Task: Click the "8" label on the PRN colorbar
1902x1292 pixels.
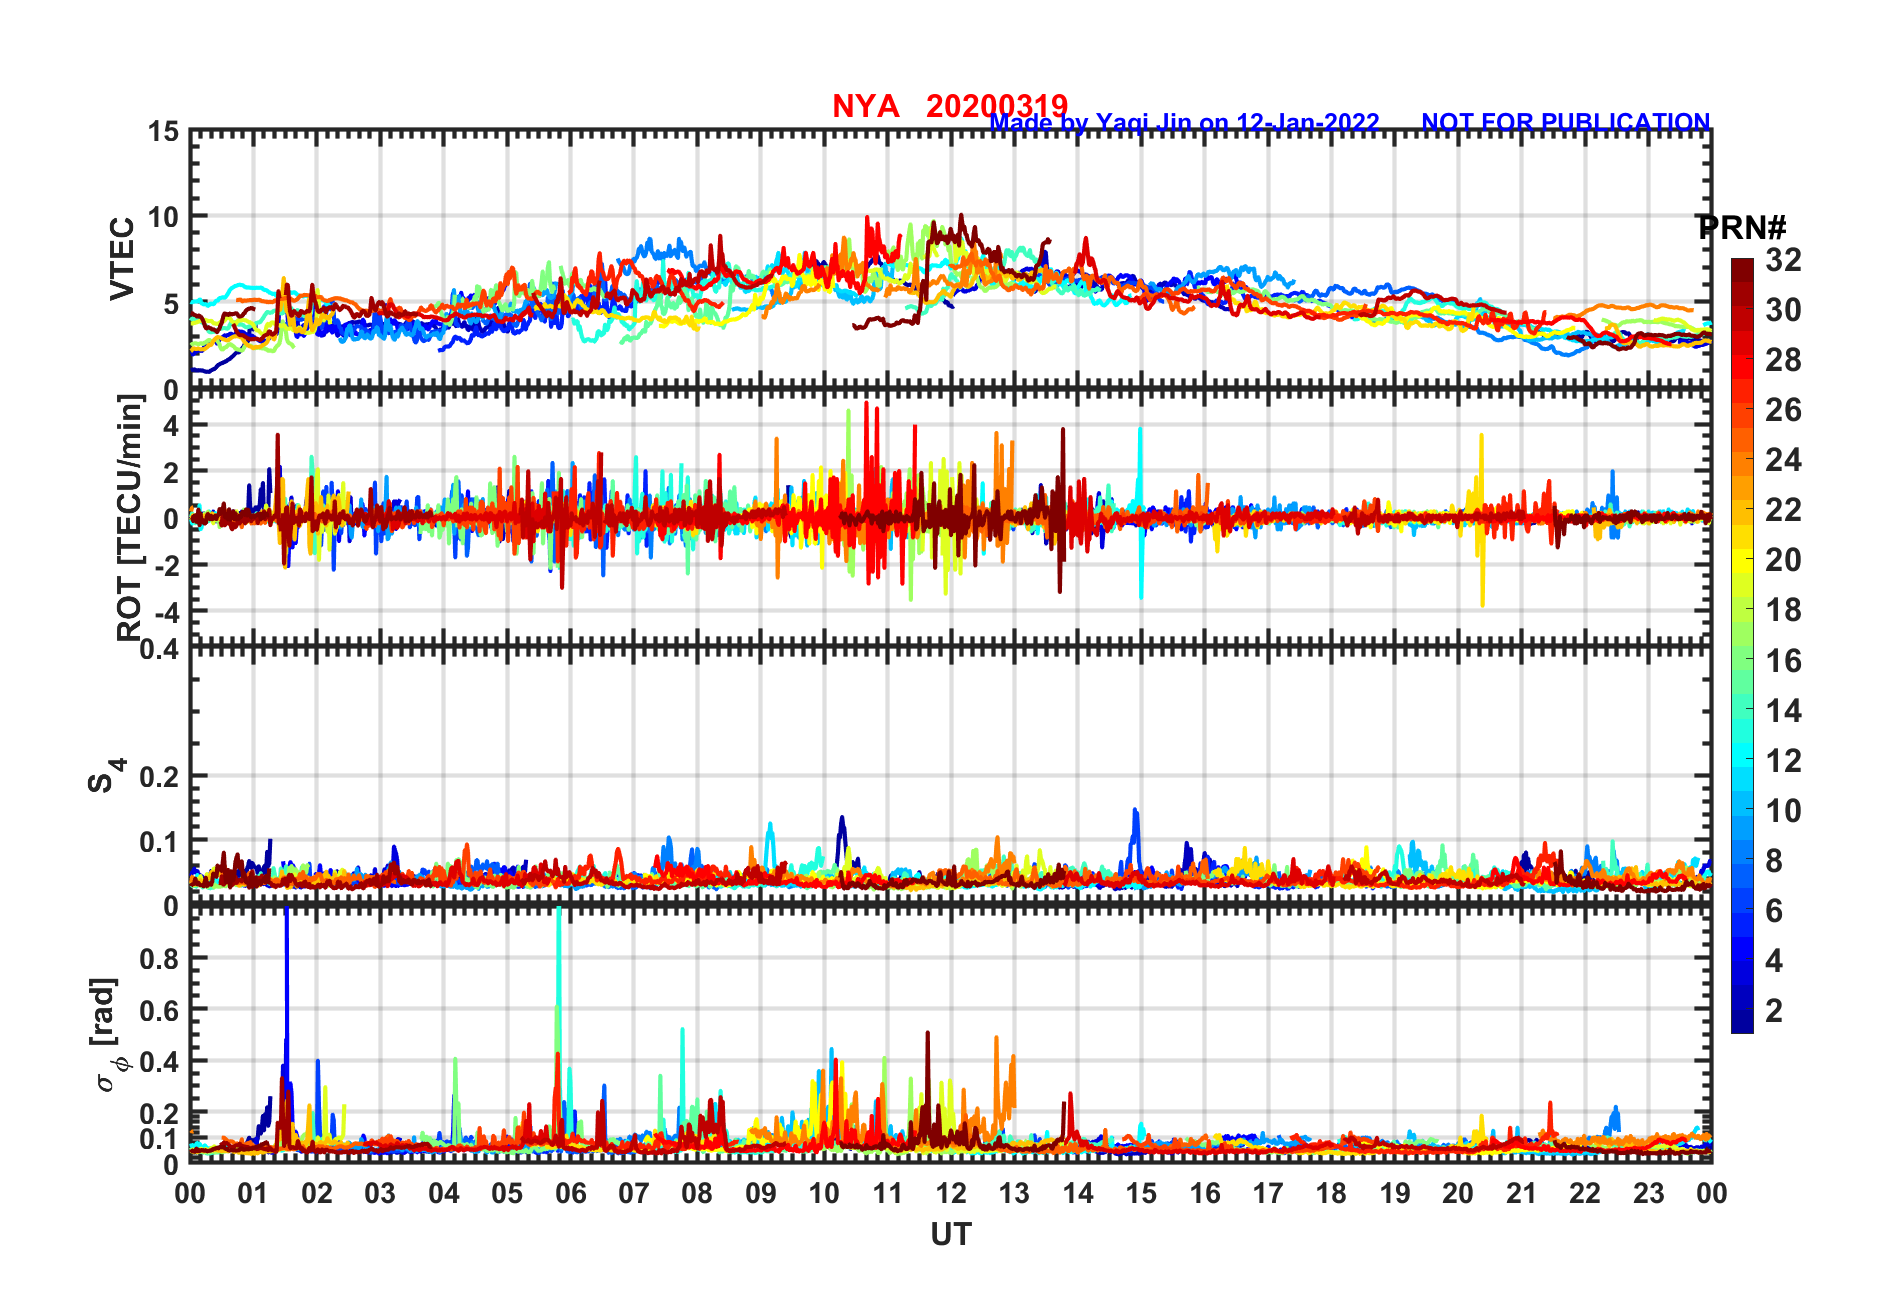Action: pos(1774,861)
